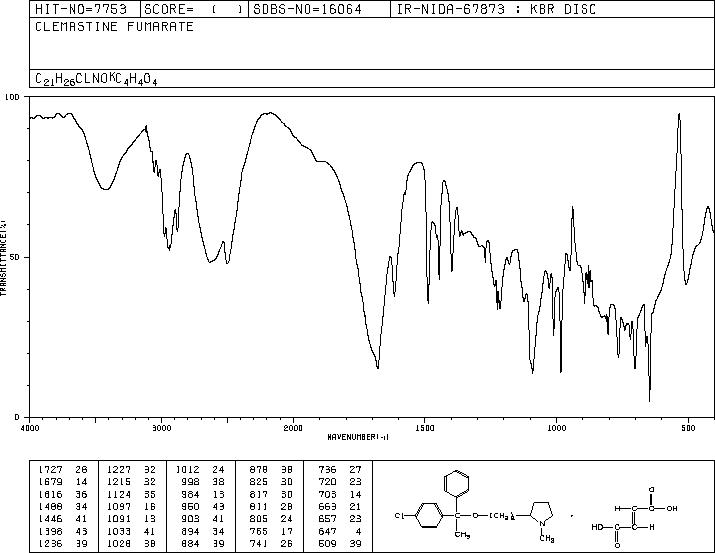Image resolution: width=715 pixels, height=553 pixels.
Task: Select the 1215 peak entry
Action: 131,481
